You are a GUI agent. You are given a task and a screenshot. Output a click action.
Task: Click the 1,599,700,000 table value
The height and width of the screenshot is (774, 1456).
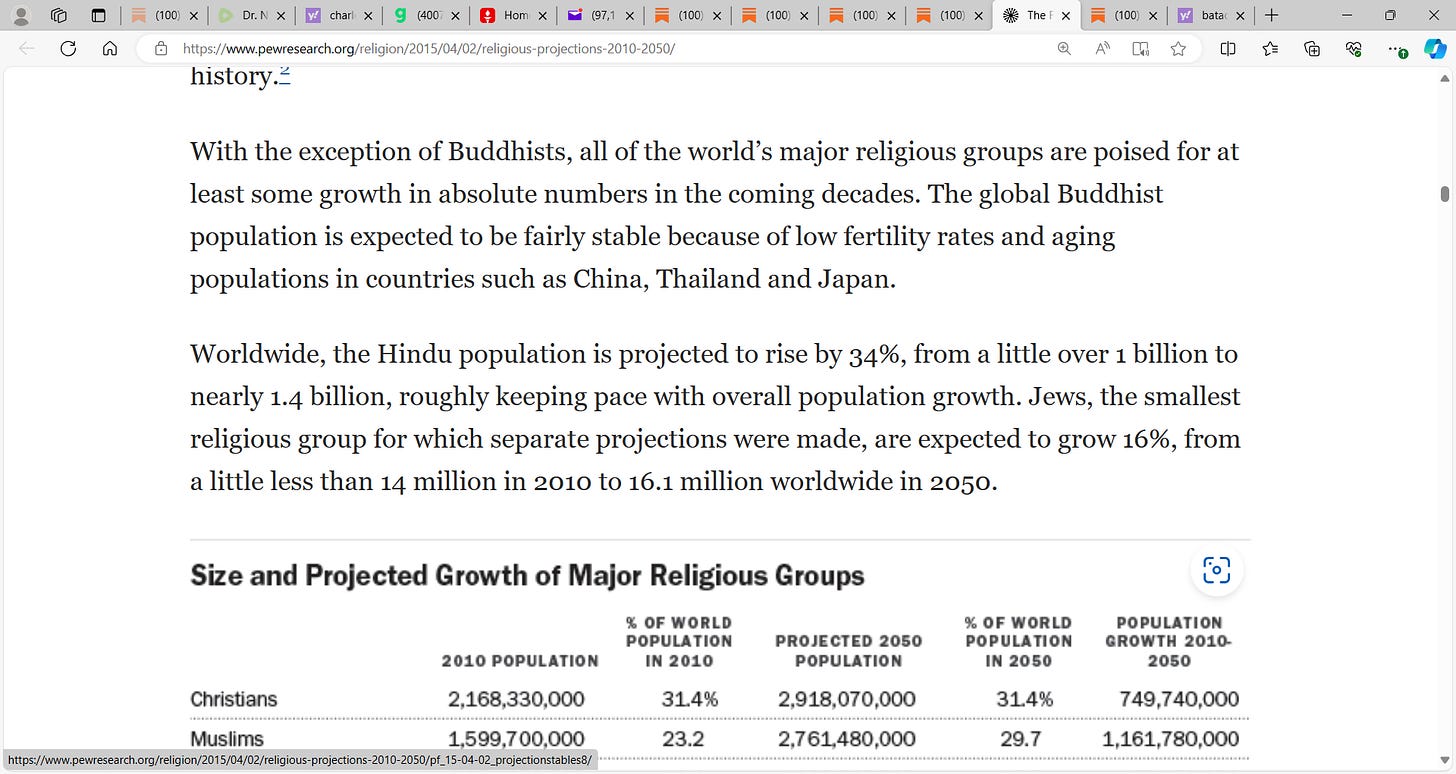516,739
